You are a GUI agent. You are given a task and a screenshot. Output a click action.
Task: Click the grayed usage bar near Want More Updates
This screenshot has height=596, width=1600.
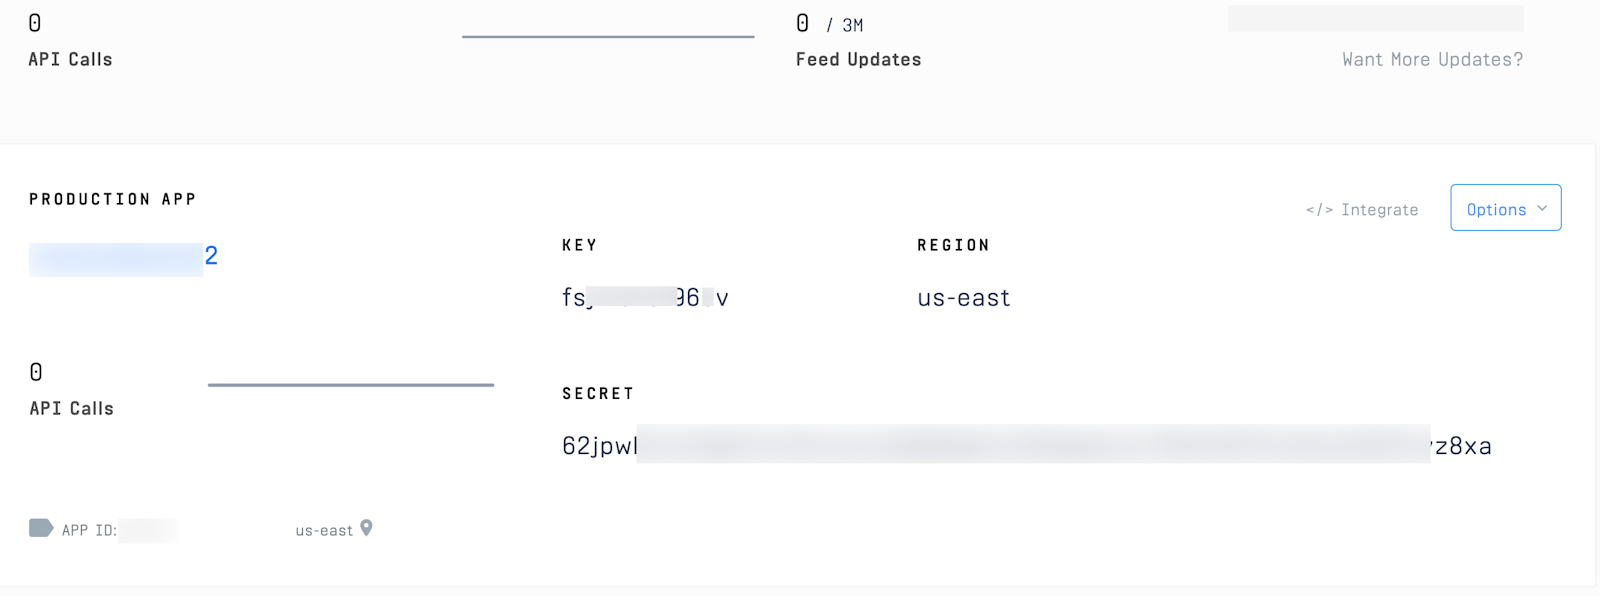click(x=1375, y=18)
